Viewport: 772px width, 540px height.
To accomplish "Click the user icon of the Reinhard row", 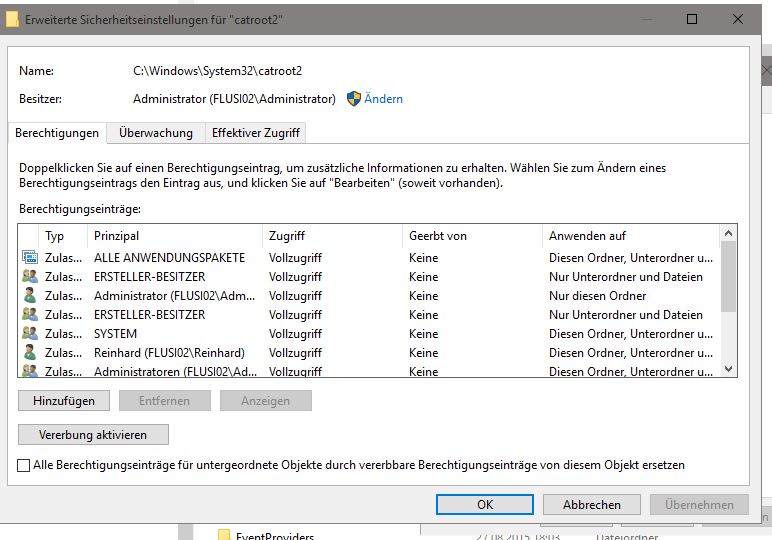I will pos(30,352).
